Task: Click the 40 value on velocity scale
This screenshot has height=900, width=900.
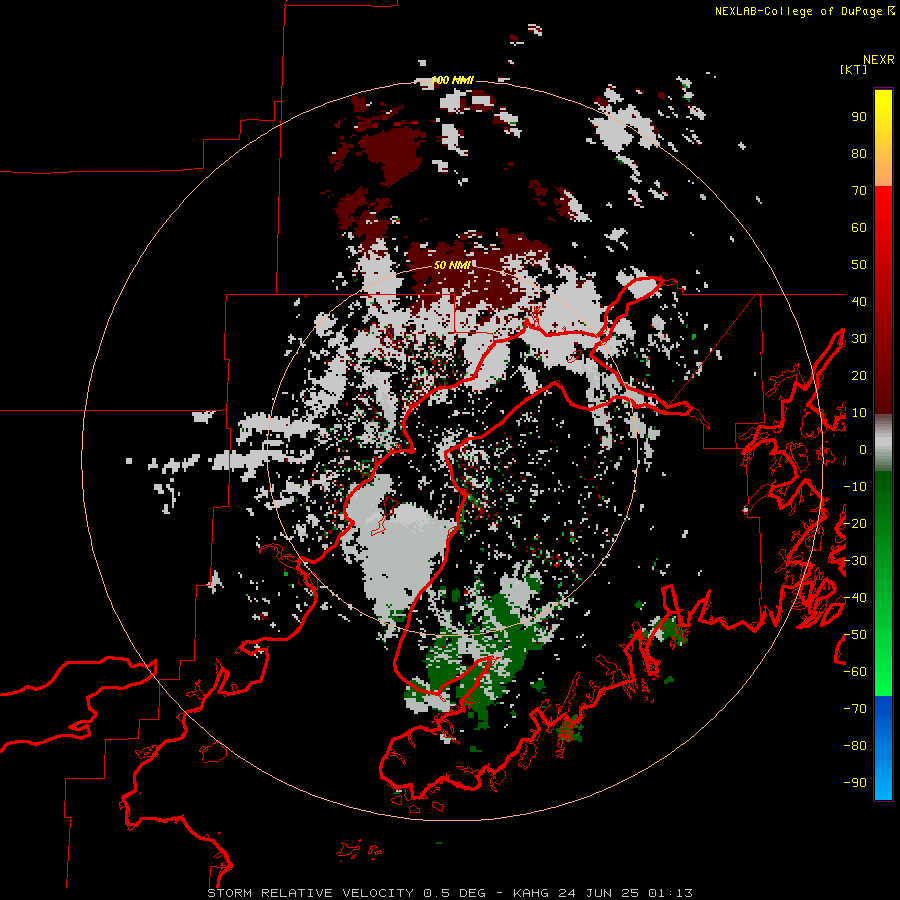Action: pyautogui.click(x=859, y=302)
